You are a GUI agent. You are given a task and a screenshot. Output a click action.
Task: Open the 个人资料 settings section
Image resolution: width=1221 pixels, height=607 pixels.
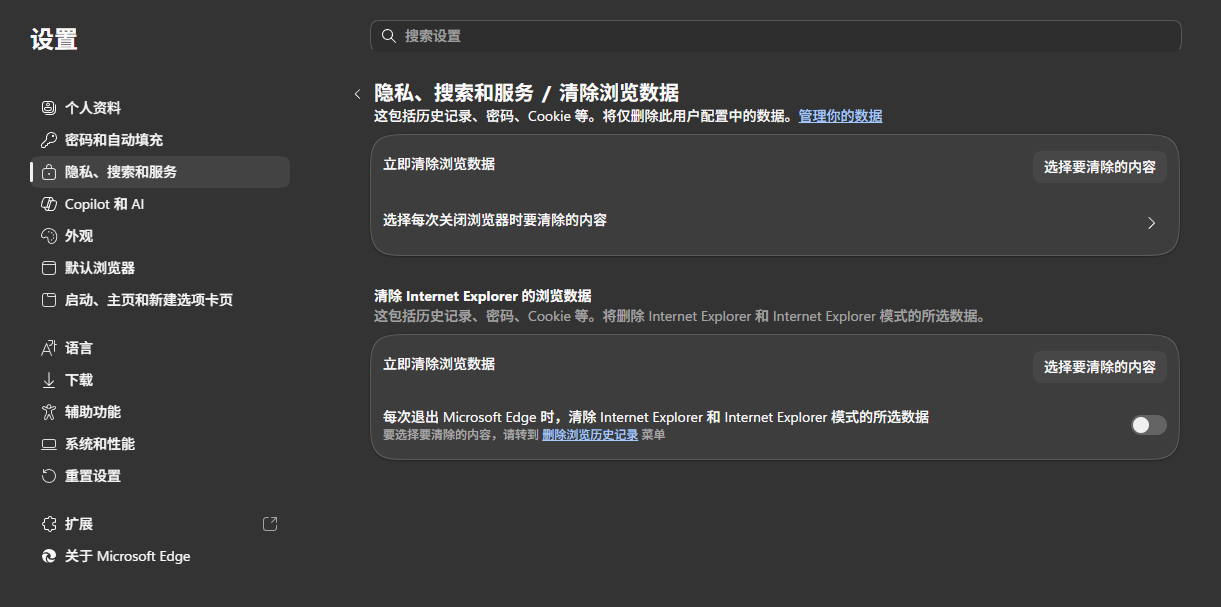pos(160,108)
